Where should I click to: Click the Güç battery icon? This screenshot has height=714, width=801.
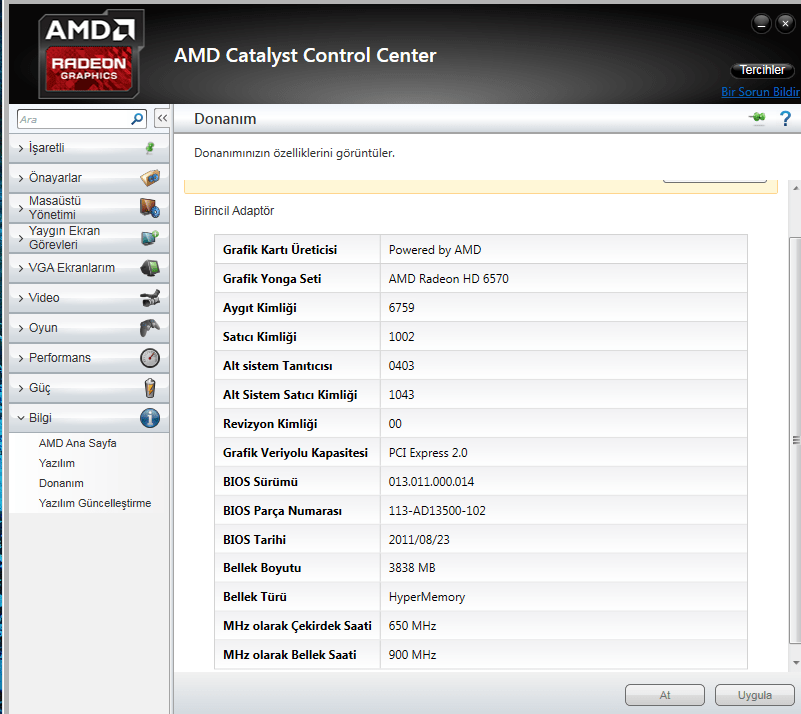click(x=150, y=388)
